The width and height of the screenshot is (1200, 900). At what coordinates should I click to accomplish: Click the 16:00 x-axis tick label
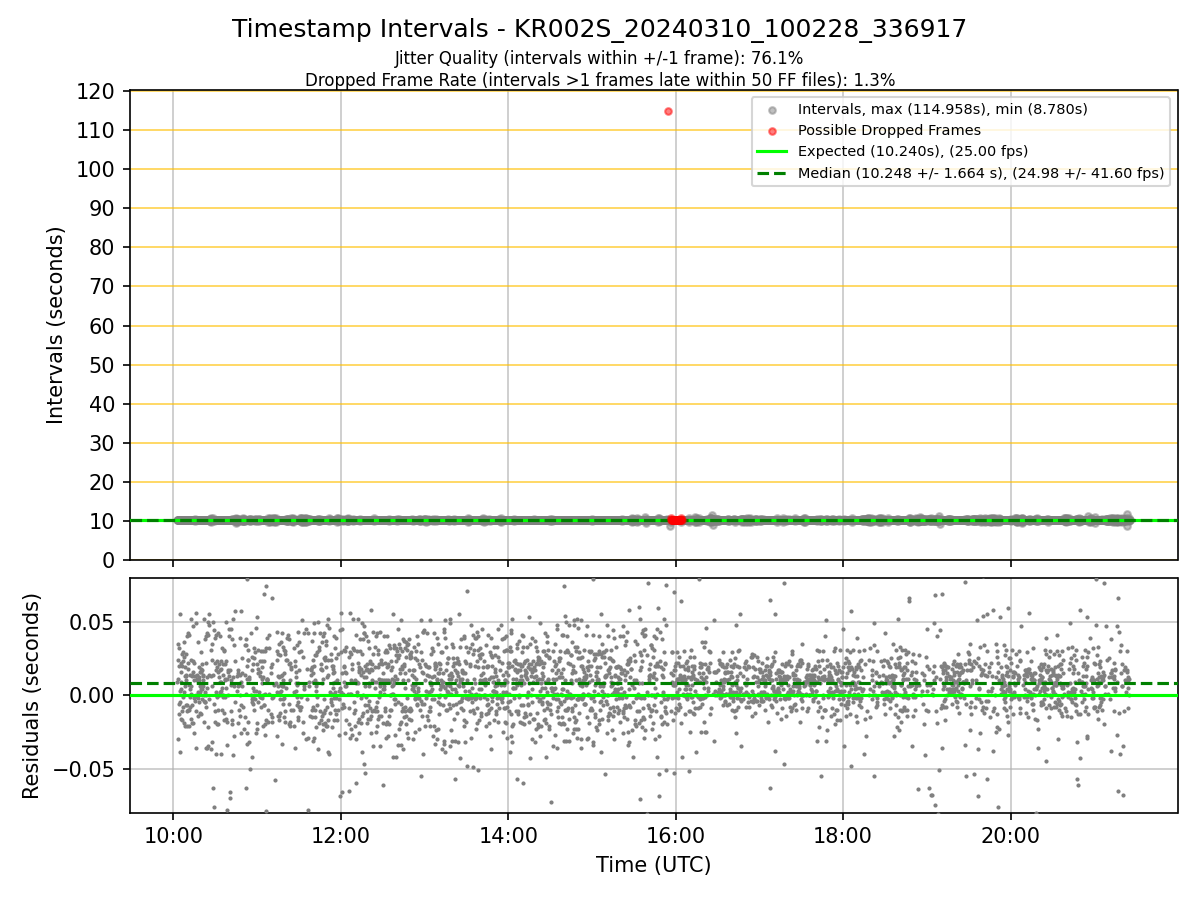pos(675,835)
